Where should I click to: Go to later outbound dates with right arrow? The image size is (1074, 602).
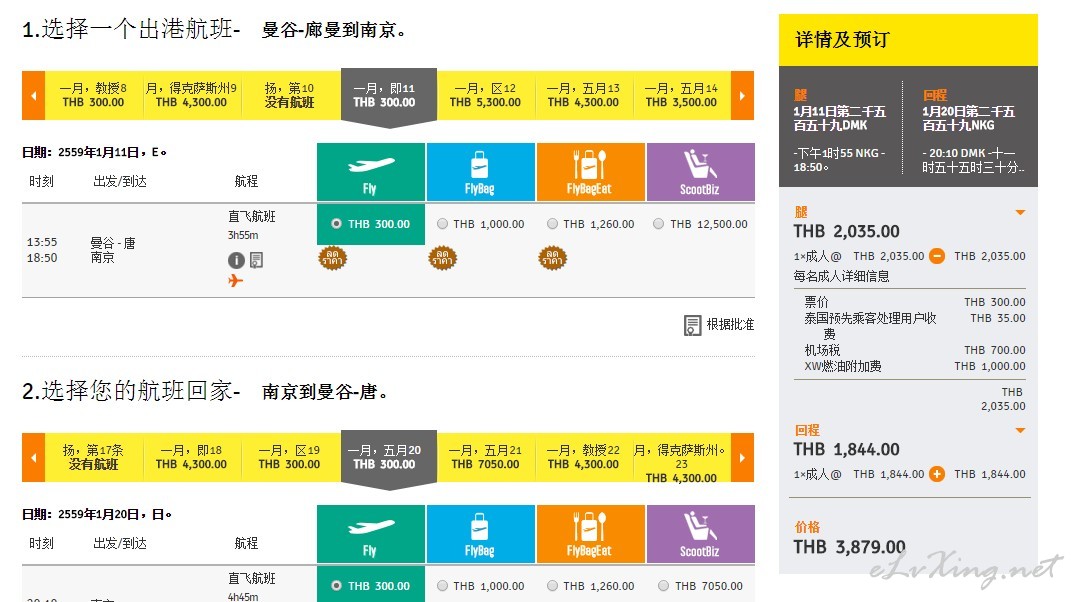[x=742, y=95]
